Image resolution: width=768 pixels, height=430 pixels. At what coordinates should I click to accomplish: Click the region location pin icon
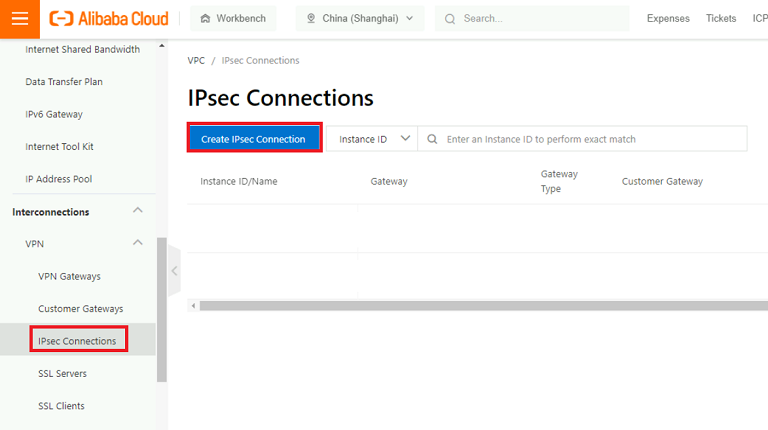(x=311, y=18)
